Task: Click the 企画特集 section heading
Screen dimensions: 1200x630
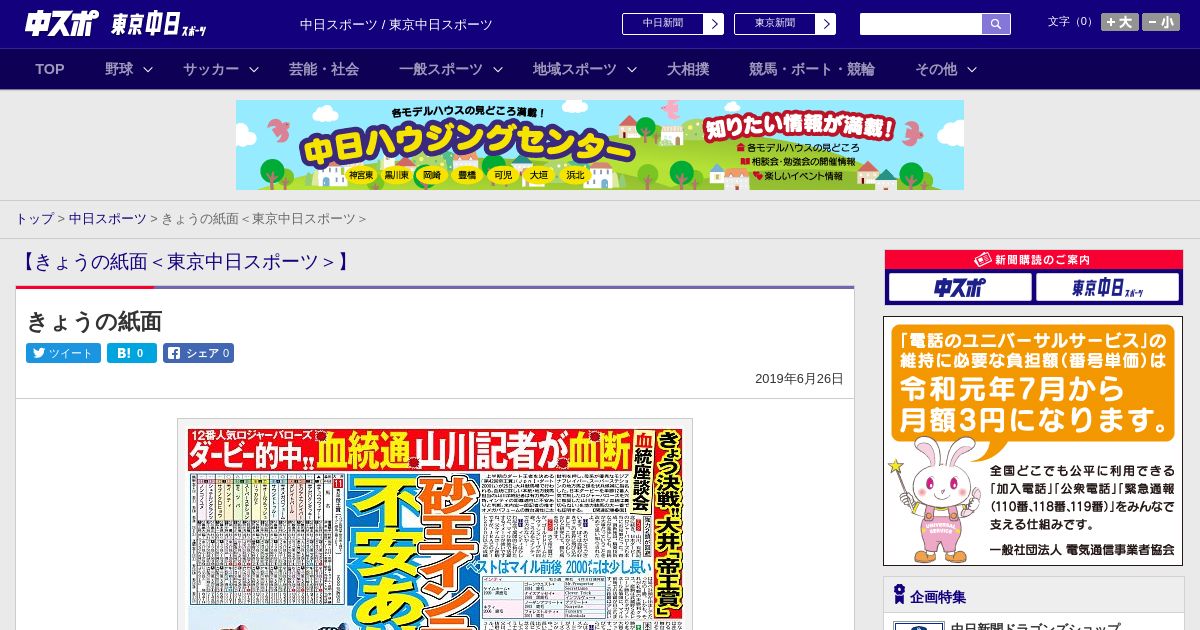Action: (938, 597)
